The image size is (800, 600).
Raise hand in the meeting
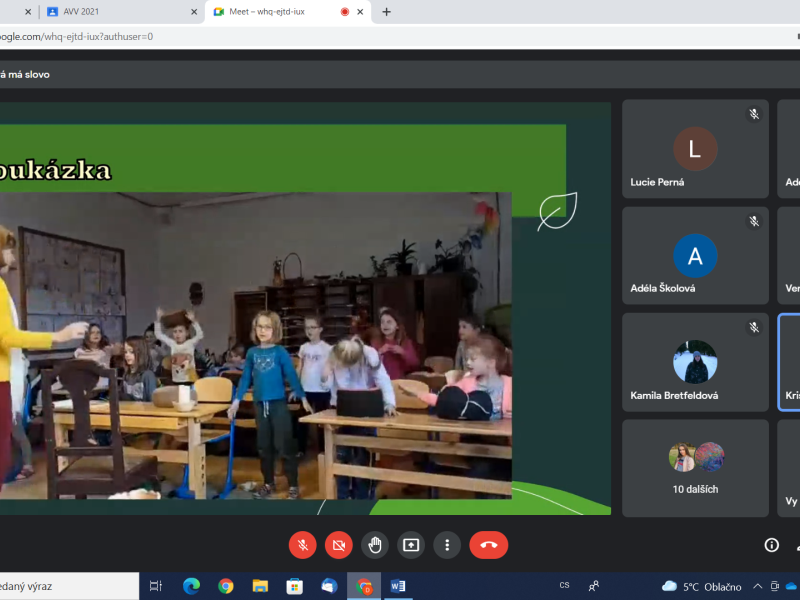[x=375, y=545]
